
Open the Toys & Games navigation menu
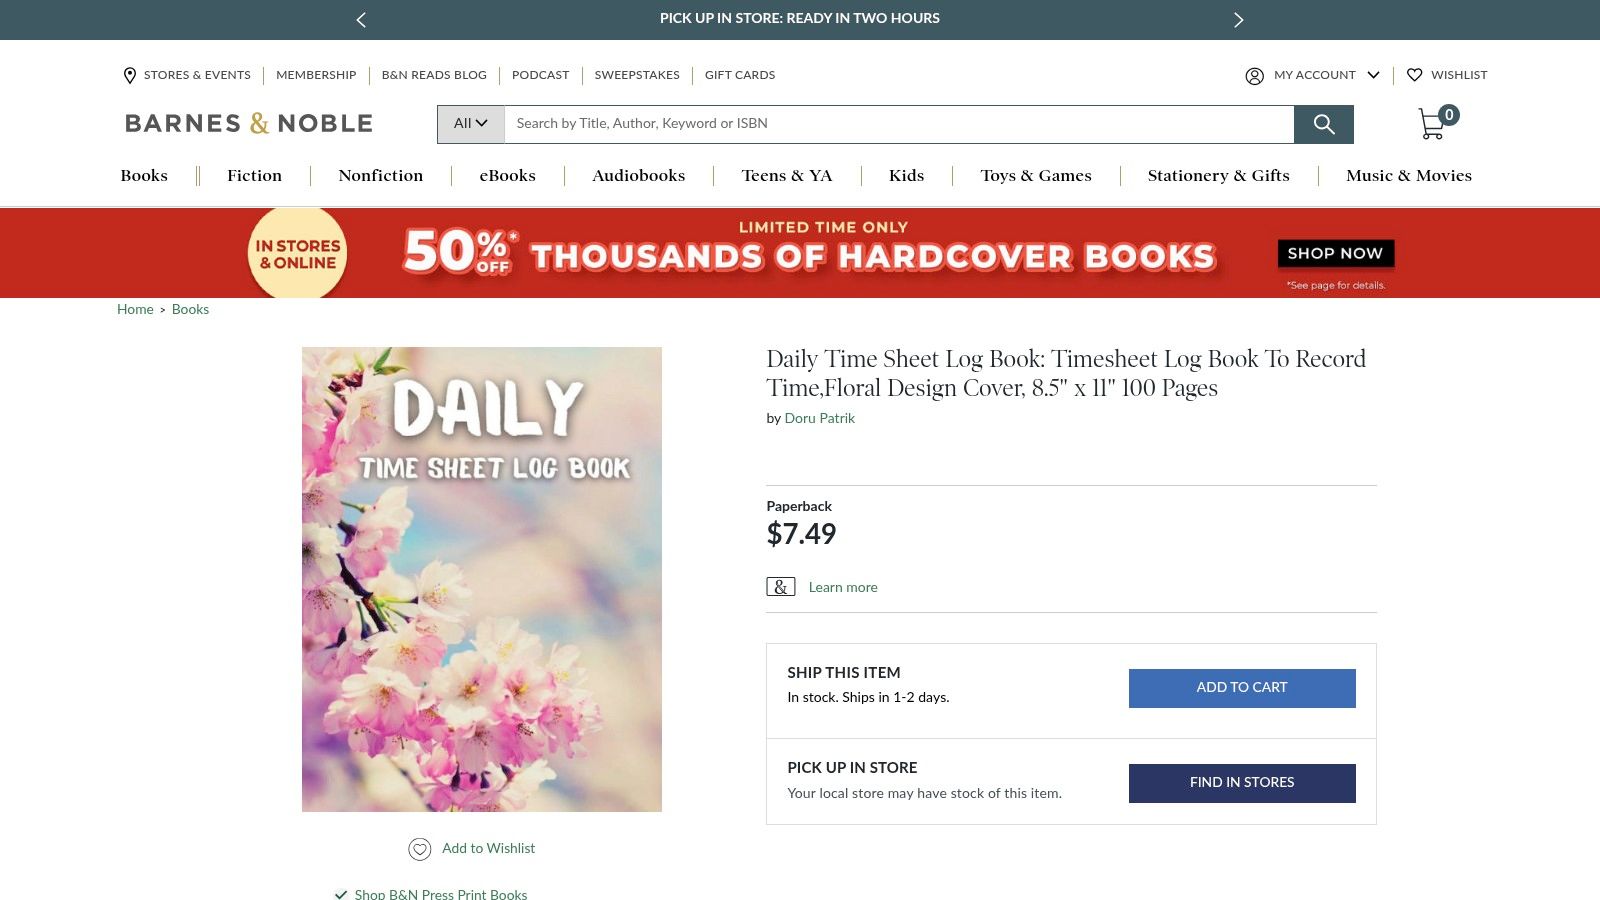tap(1036, 176)
